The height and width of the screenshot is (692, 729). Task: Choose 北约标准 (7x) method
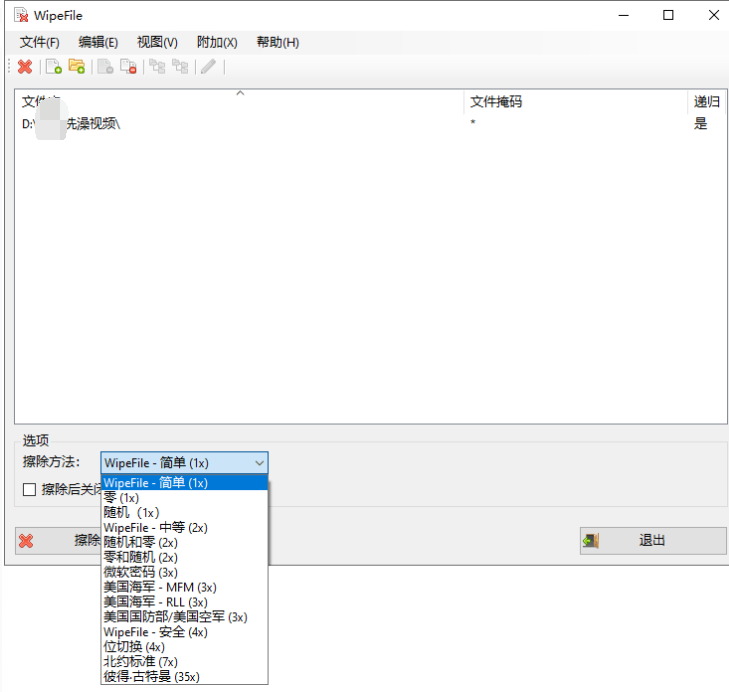184,661
